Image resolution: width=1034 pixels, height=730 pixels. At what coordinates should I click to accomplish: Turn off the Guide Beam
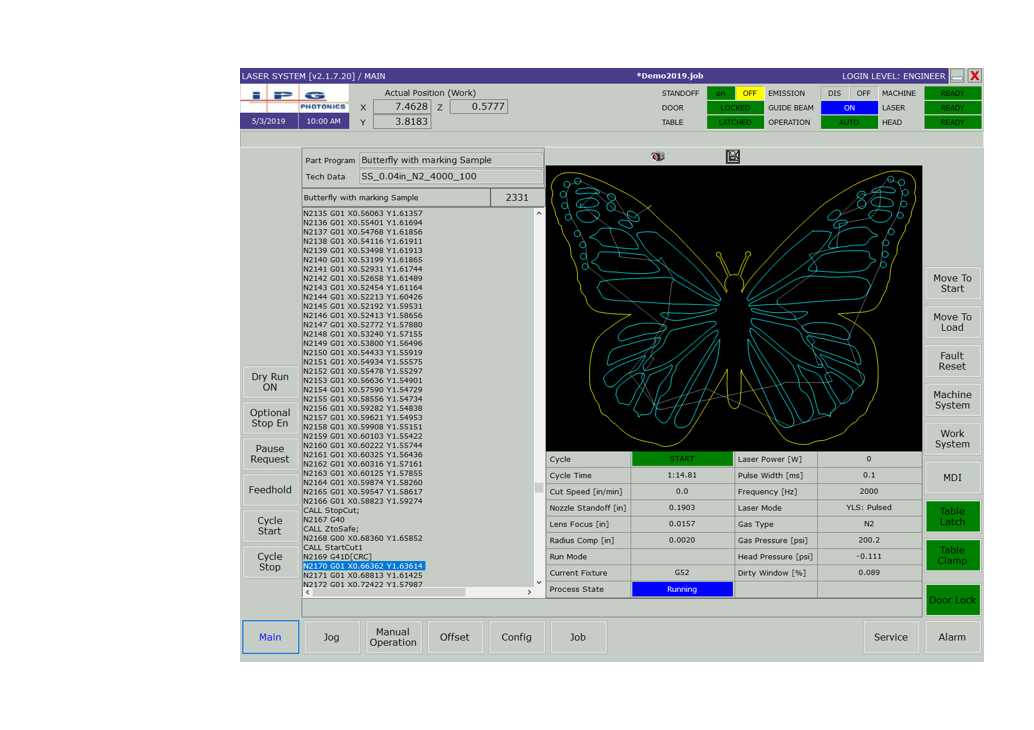pyautogui.click(x=848, y=107)
